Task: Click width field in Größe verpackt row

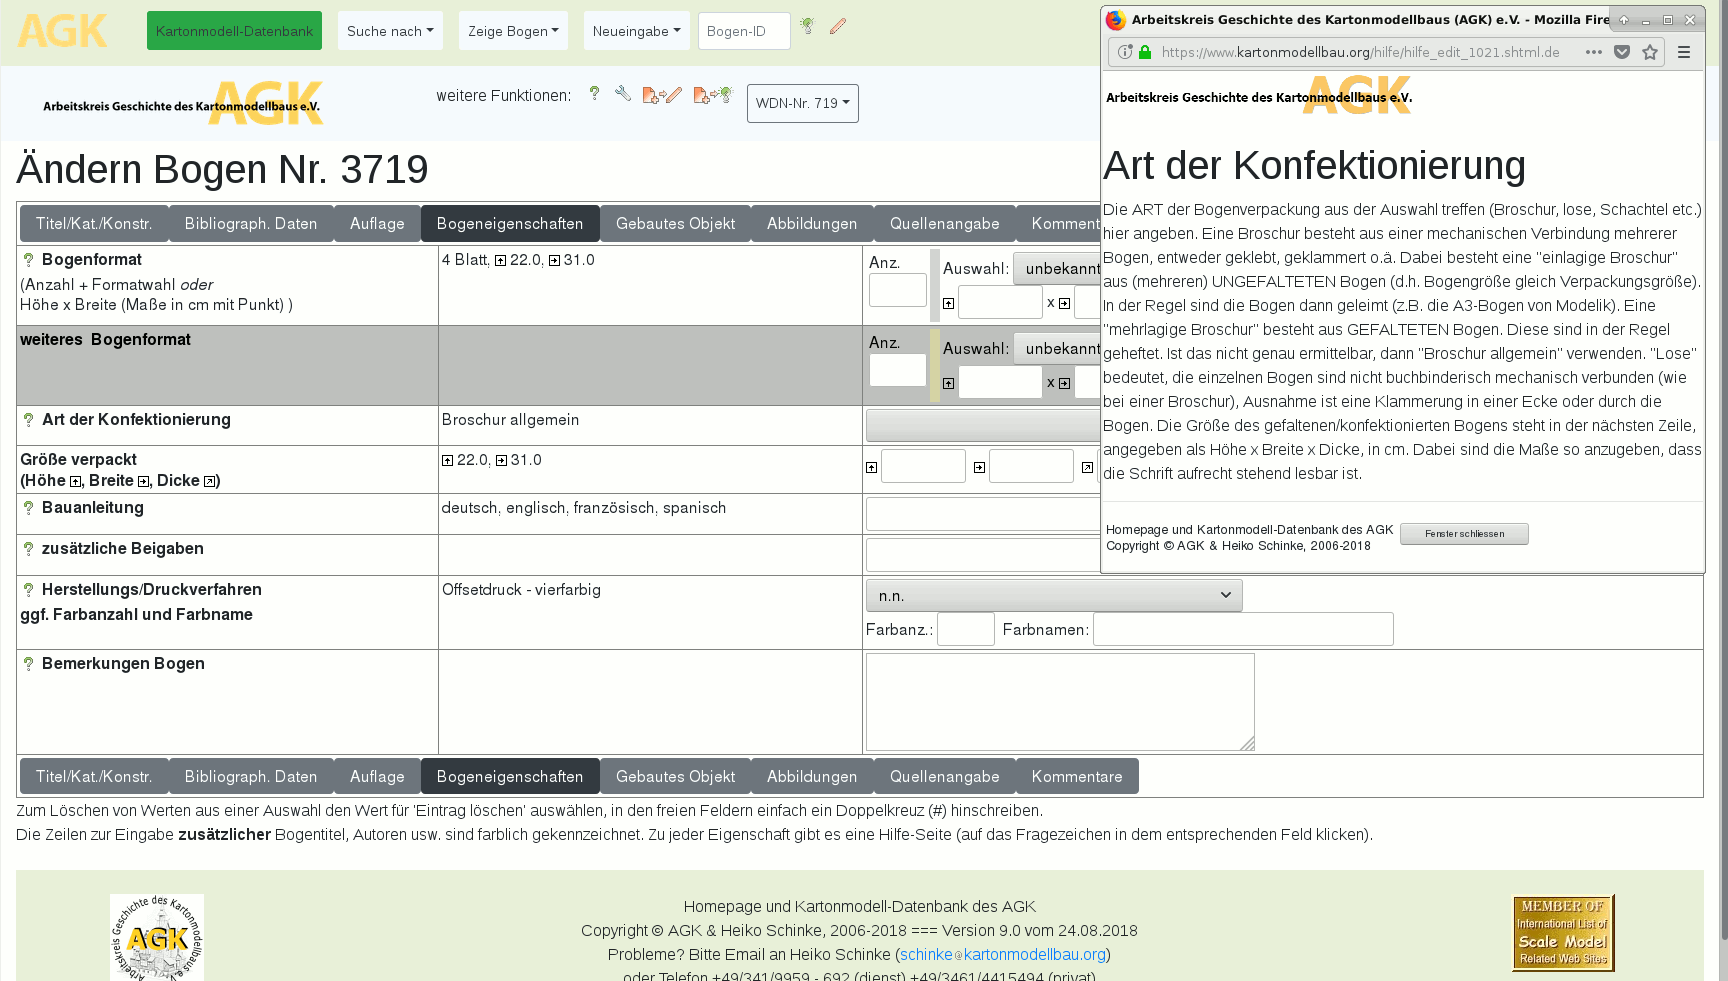Action: click(x=1031, y=466)
